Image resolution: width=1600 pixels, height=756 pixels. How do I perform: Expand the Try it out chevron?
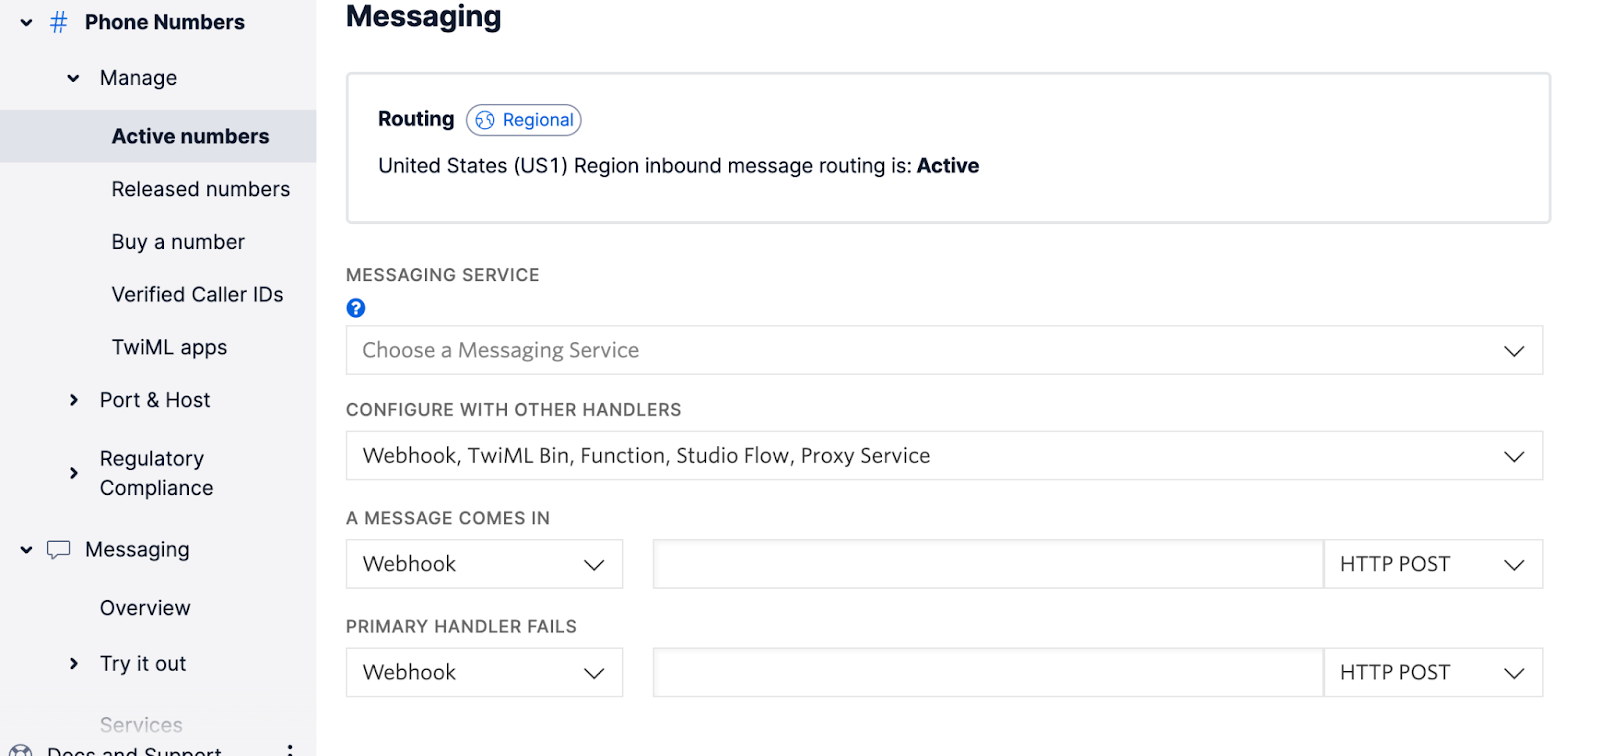[73, 664]
